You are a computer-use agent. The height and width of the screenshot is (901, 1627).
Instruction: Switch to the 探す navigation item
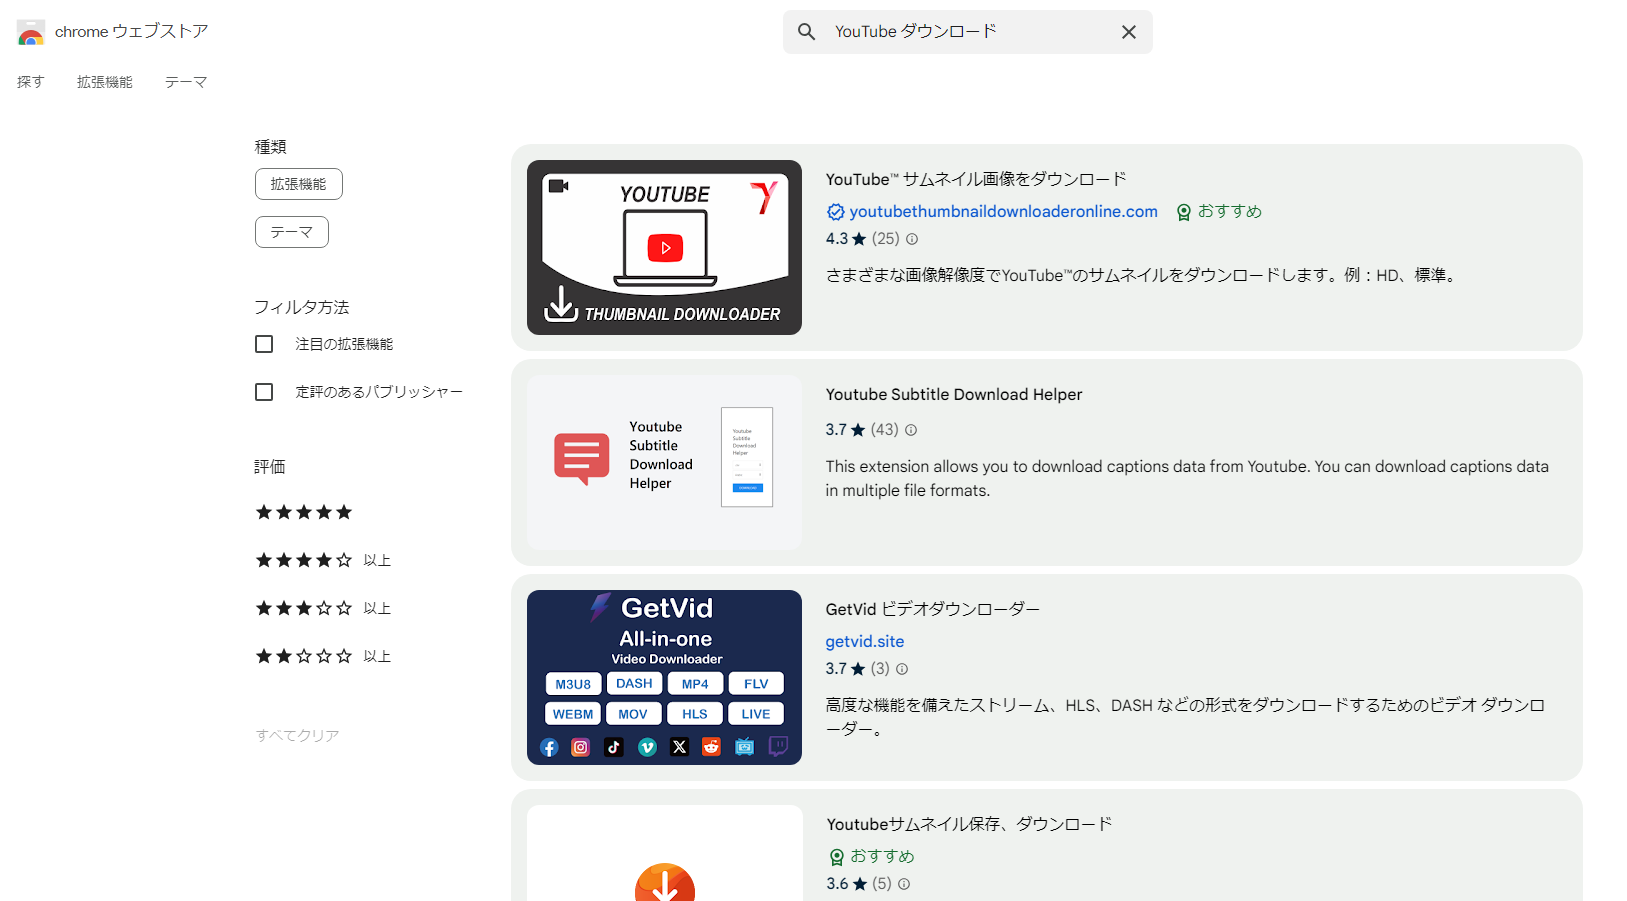(30, 81)
